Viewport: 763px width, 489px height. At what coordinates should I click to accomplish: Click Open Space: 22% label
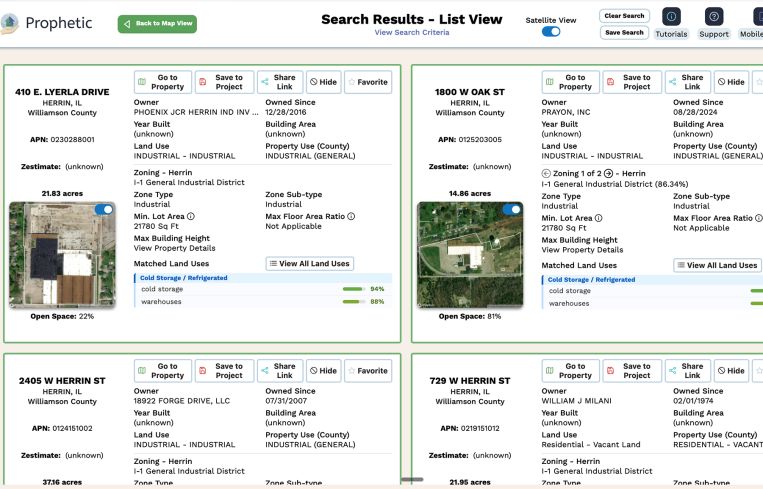click(62, 316)
